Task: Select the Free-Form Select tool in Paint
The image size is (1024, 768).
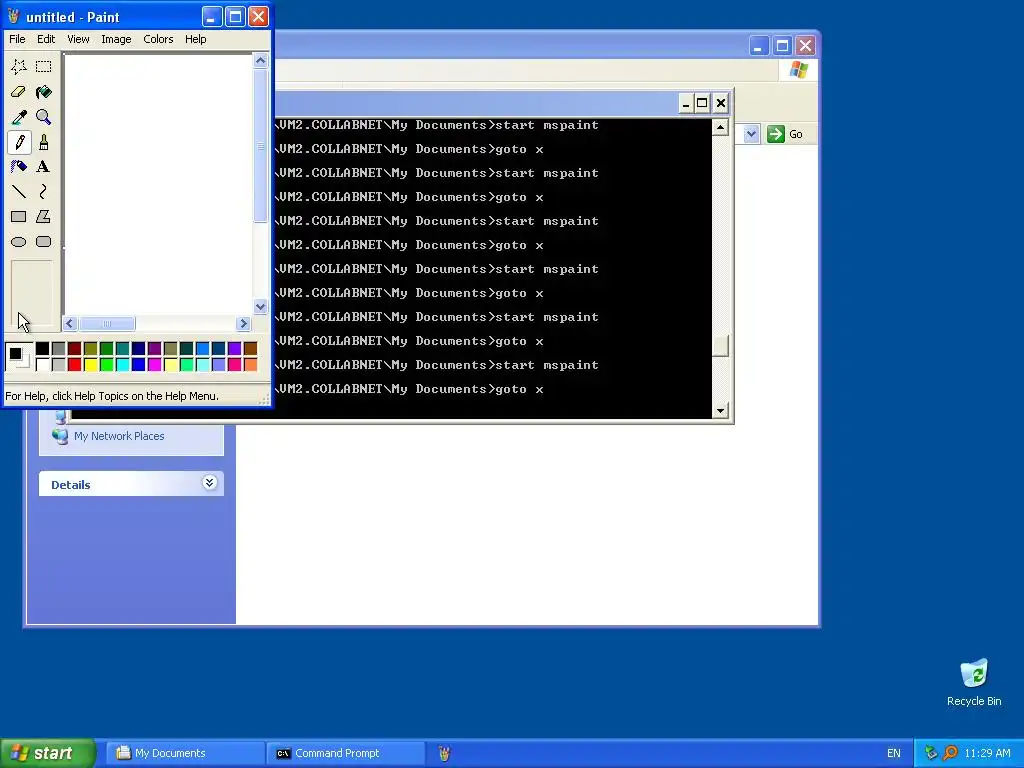Action: coord(18,67)
